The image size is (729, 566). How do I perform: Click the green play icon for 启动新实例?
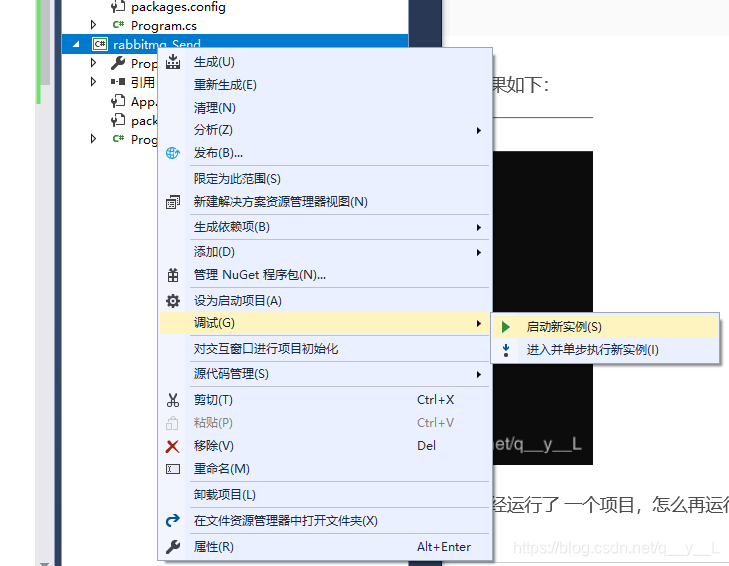[506, 327]
